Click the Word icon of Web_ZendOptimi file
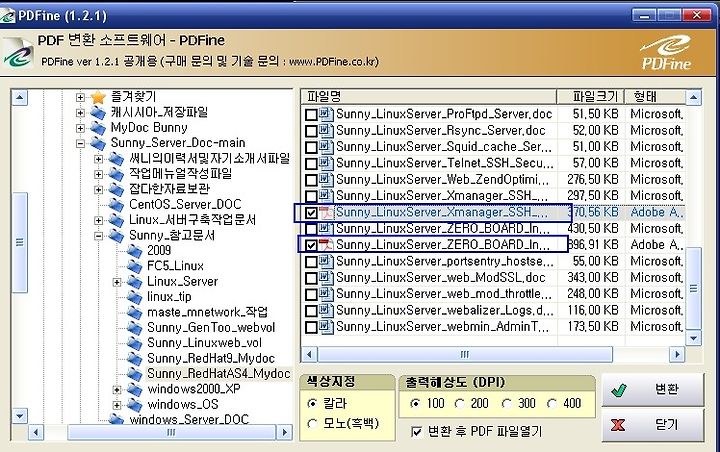Image resolution: width=720 pixels, height=452 pixels. (x=326, y=180)
